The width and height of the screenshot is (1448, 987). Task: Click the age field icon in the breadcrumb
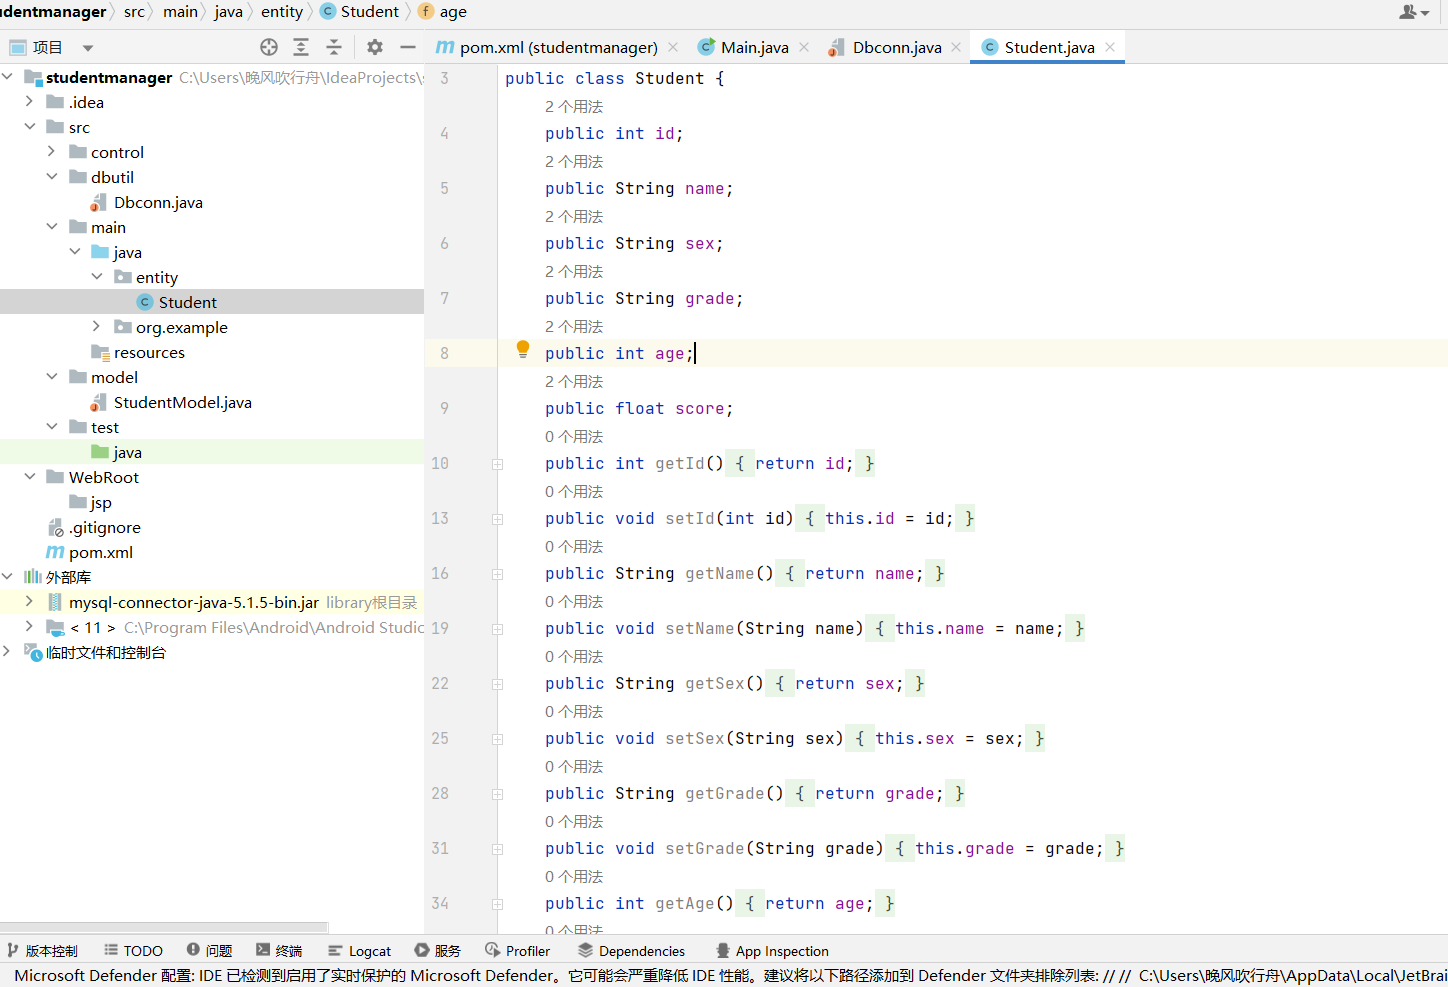coord(426,11)
